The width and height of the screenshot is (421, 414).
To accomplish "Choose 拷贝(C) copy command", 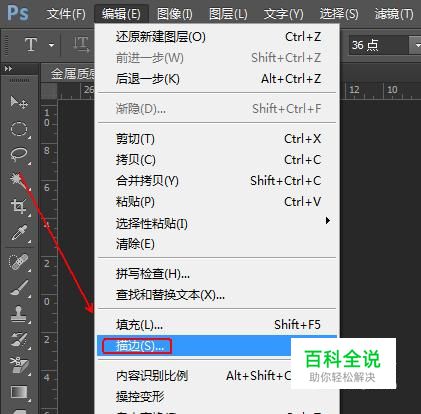I will (218, 160).
